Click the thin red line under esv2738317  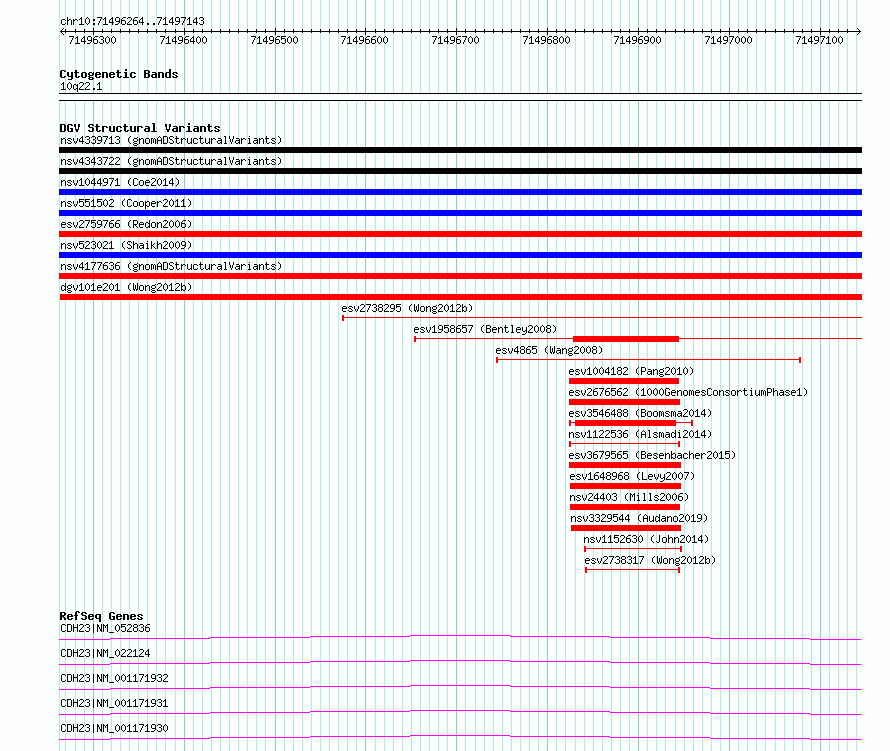632,570
